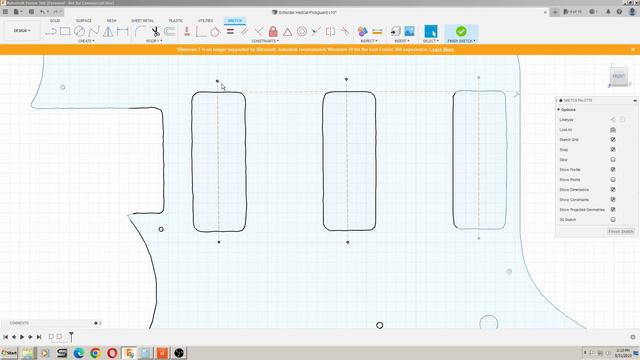Apply the Tangent constraint
The image size is (640, 360).
[x=215, y=31]
